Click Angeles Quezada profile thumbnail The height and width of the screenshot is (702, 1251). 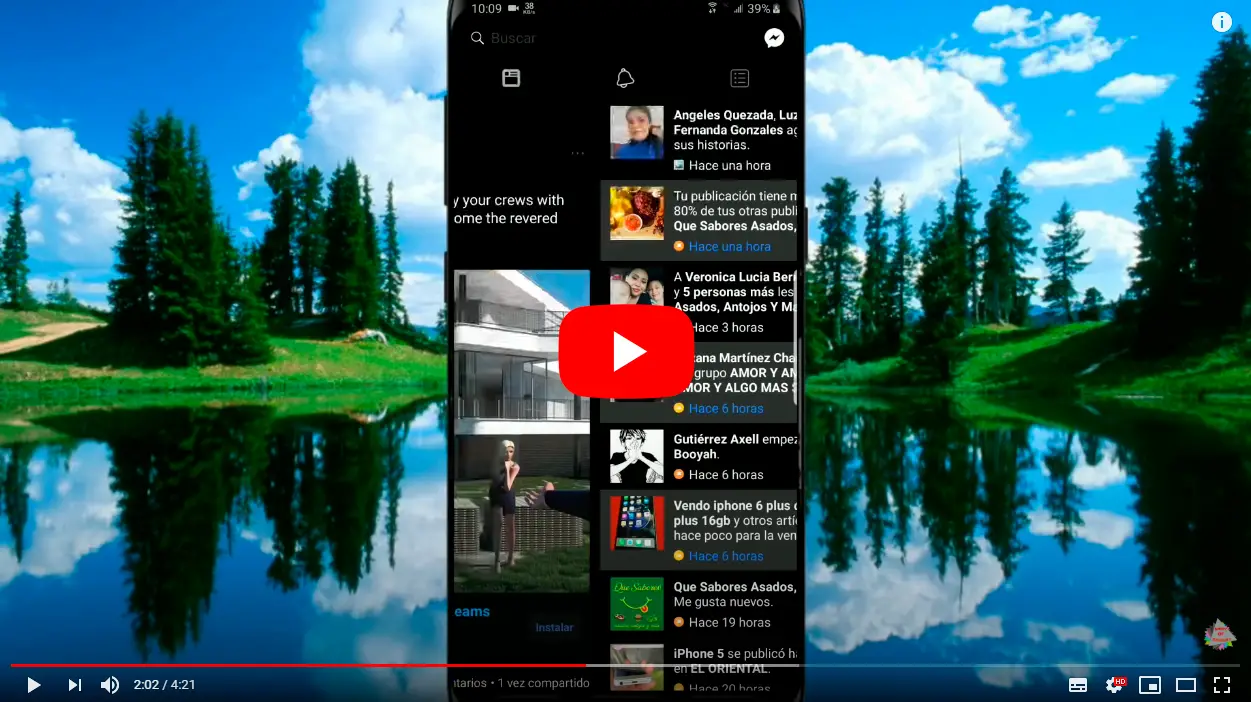pos(637,132)
